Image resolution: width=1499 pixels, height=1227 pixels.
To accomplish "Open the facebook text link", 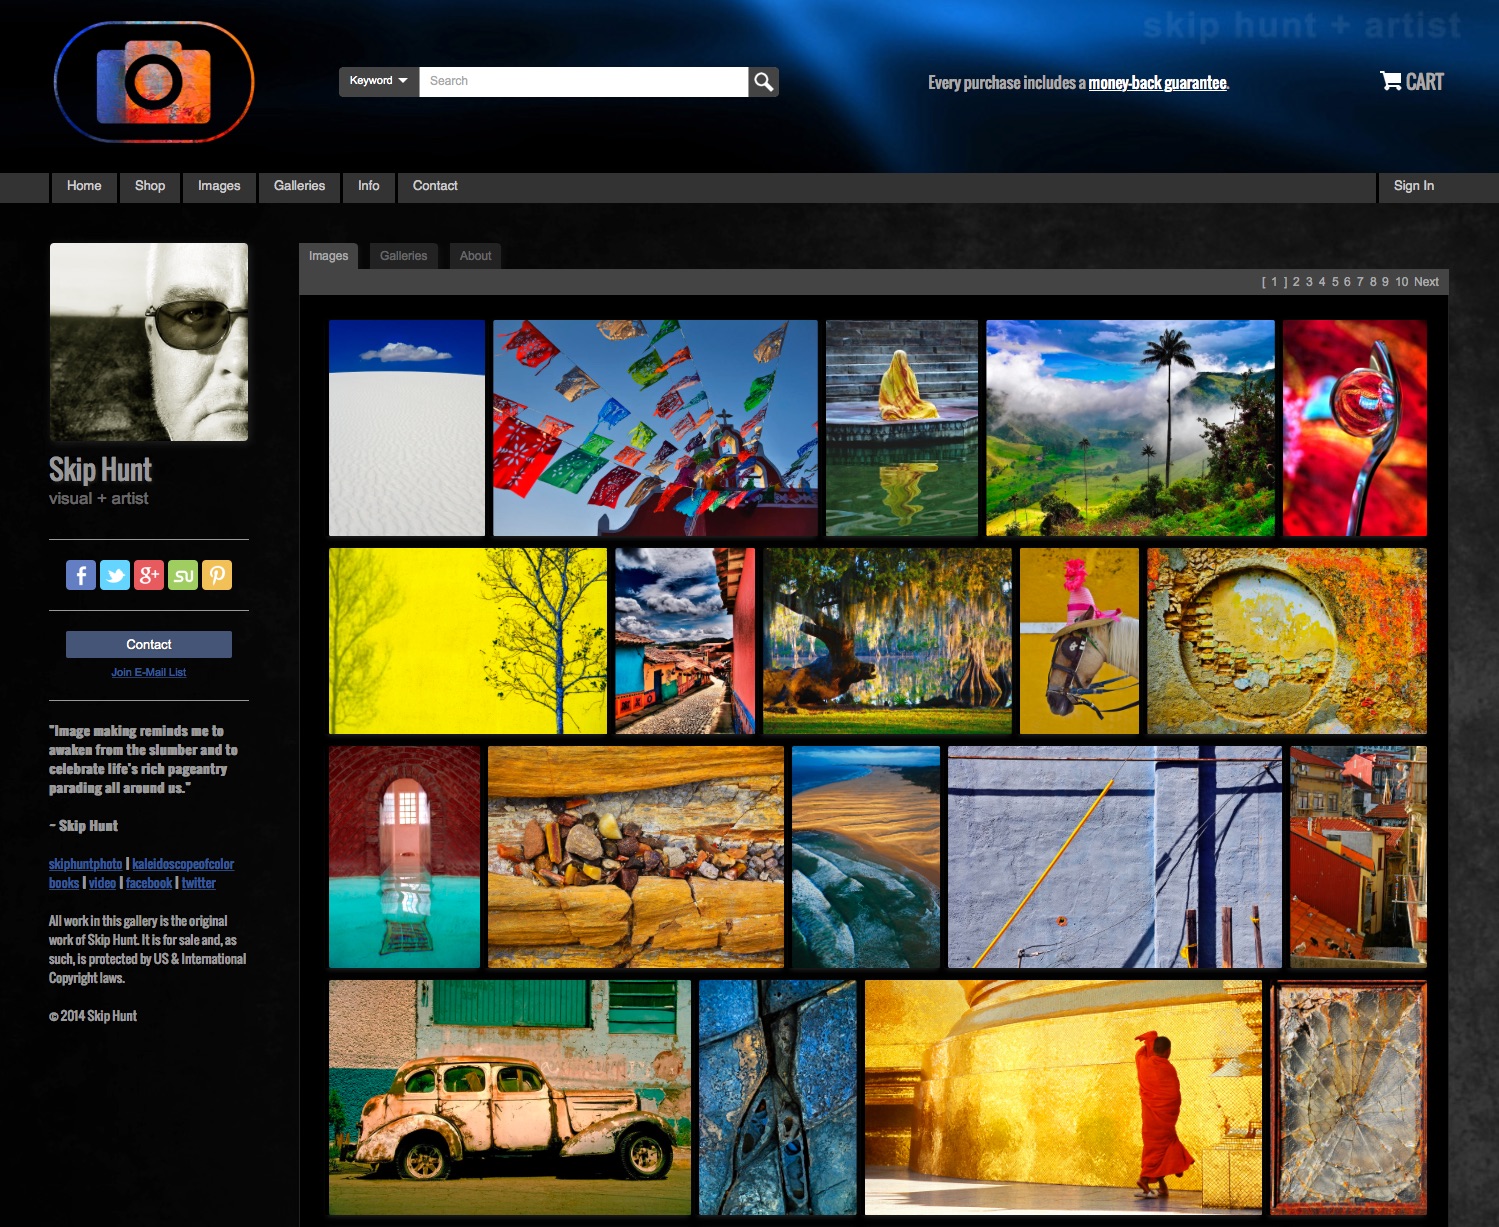I will click(x=149, y=883).
